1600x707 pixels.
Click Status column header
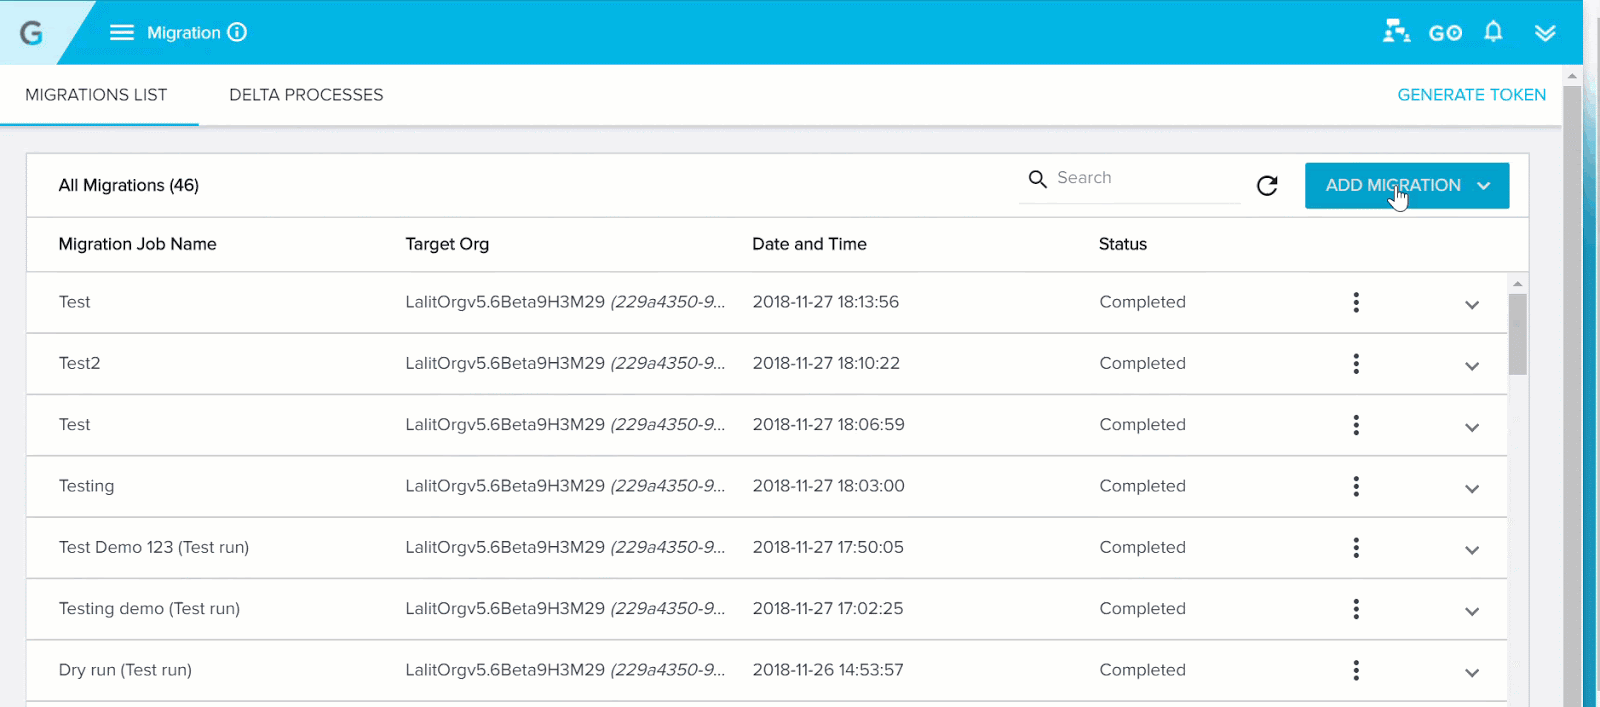(1123, 244)
